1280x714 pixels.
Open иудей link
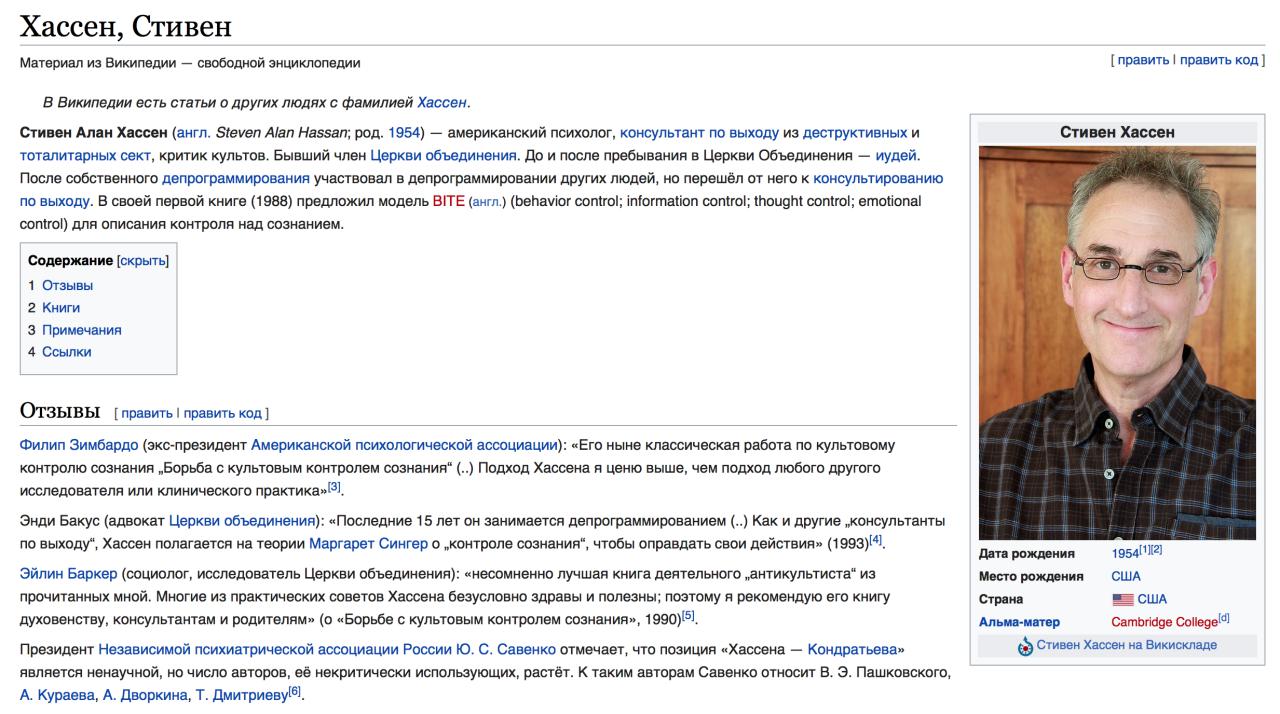pyautogui.click(x=896, y=155)
